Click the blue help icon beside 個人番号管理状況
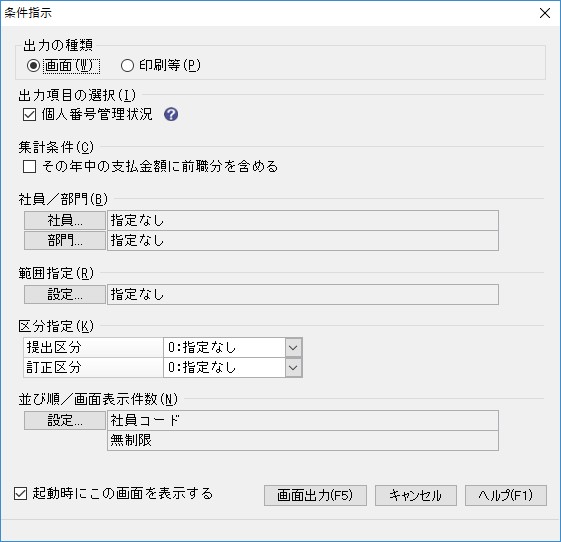 coord(171,114)
